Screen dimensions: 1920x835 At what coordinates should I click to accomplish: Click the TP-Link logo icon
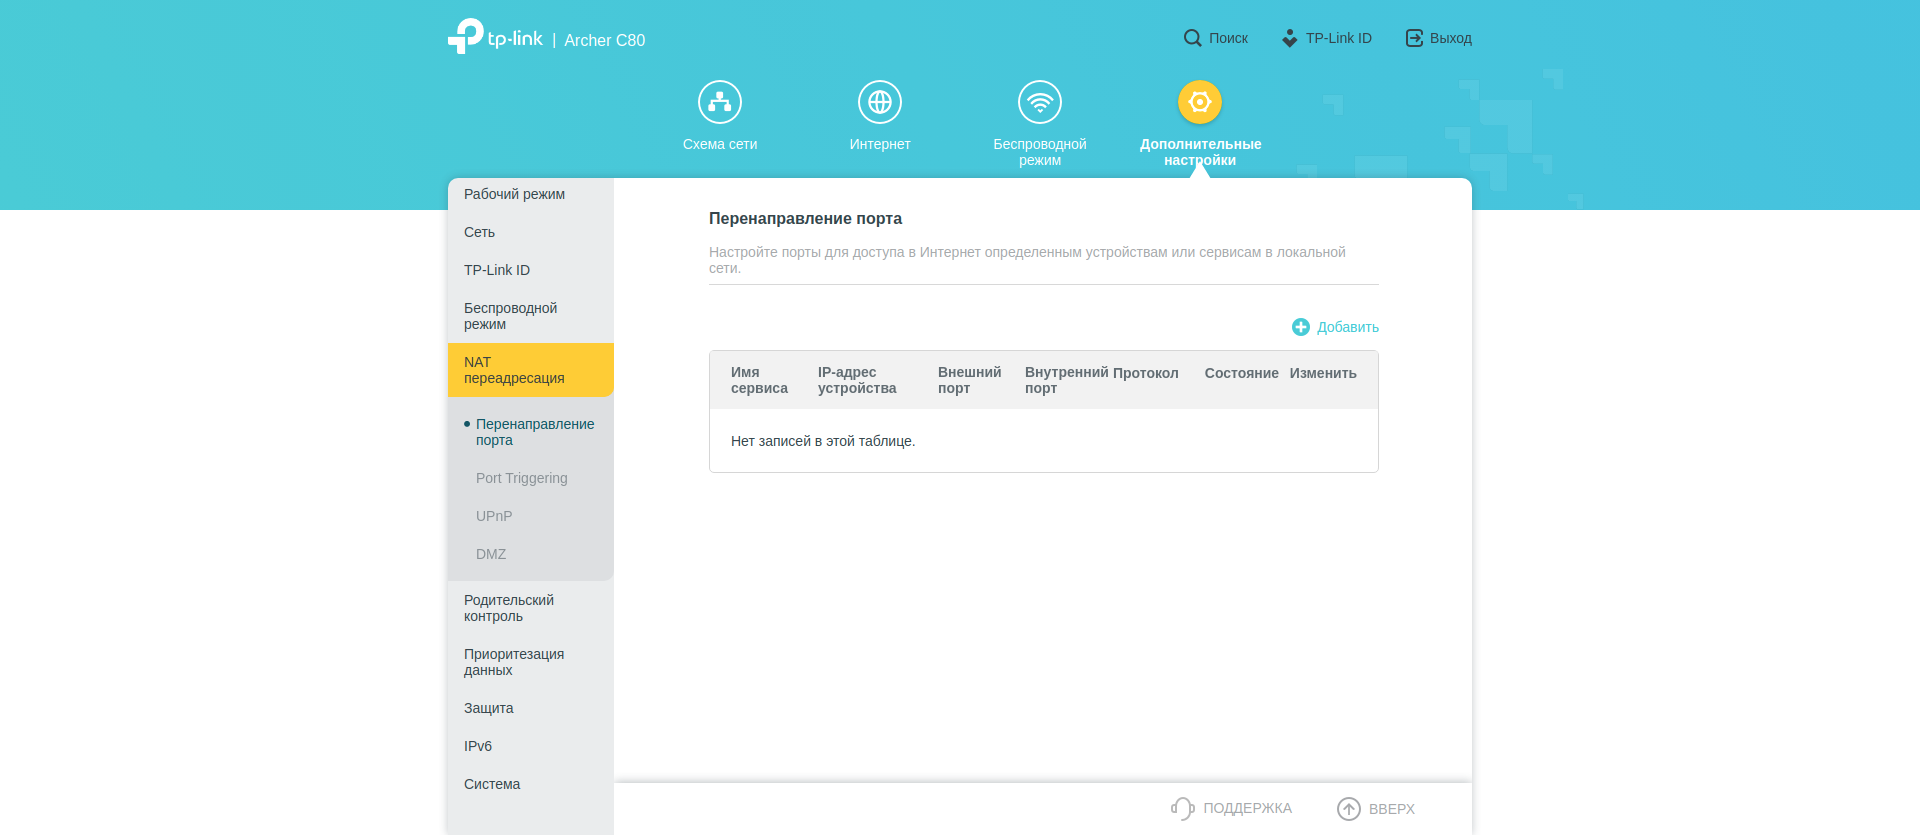pyautogui.click(x=466, y=37)
